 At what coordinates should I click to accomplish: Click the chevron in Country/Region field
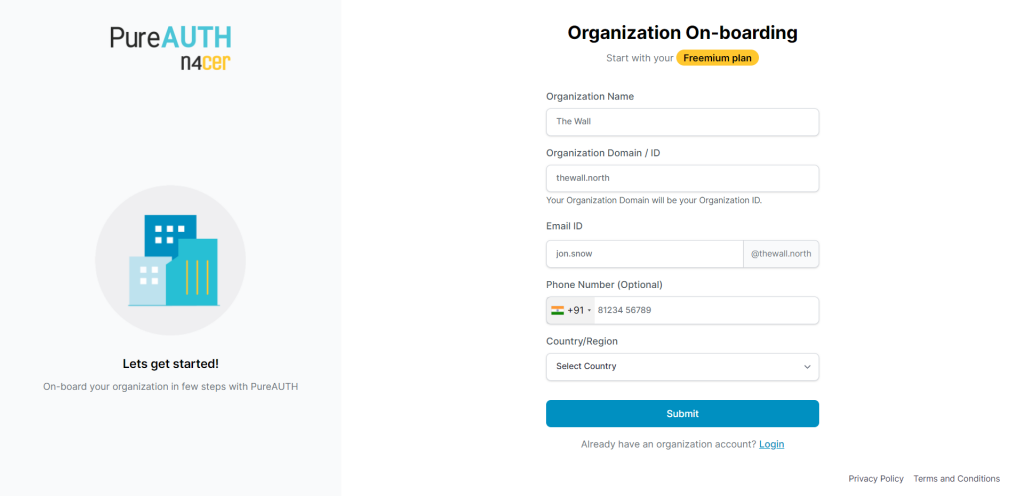click(x=807, y=367)
